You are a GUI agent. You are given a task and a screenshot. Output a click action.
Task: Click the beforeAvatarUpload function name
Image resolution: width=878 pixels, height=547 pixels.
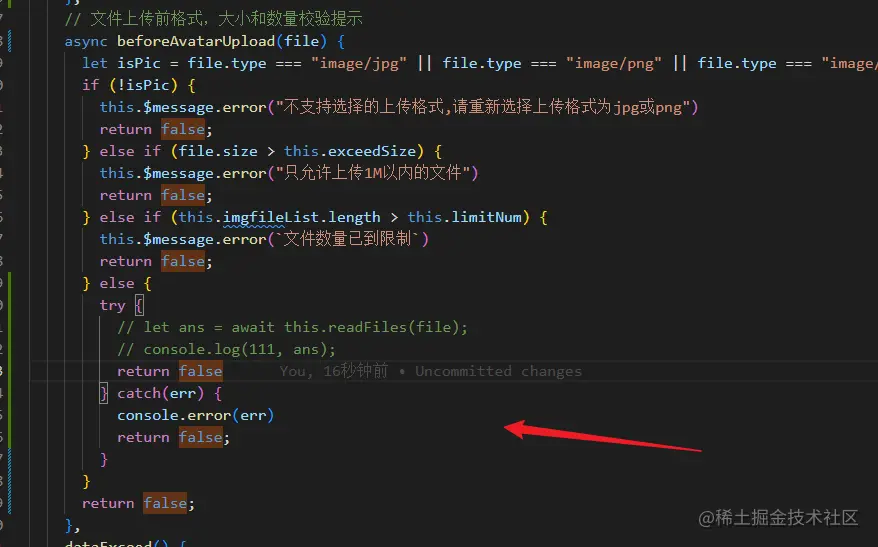click(195, 41)
